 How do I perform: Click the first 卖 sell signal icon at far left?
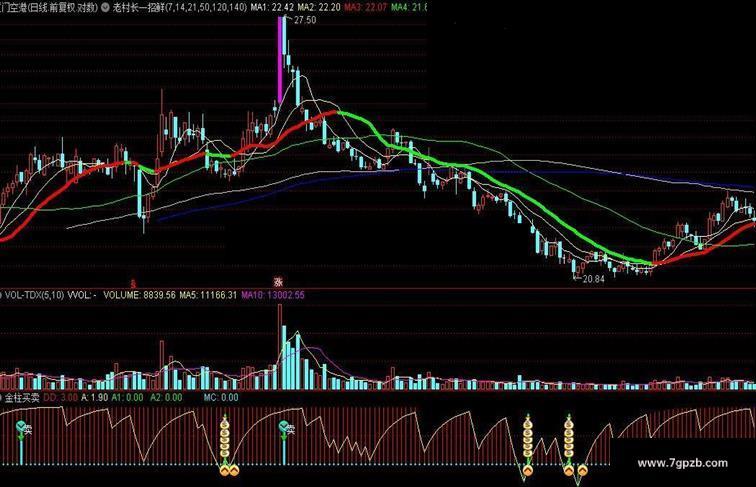tap(23, 428)
